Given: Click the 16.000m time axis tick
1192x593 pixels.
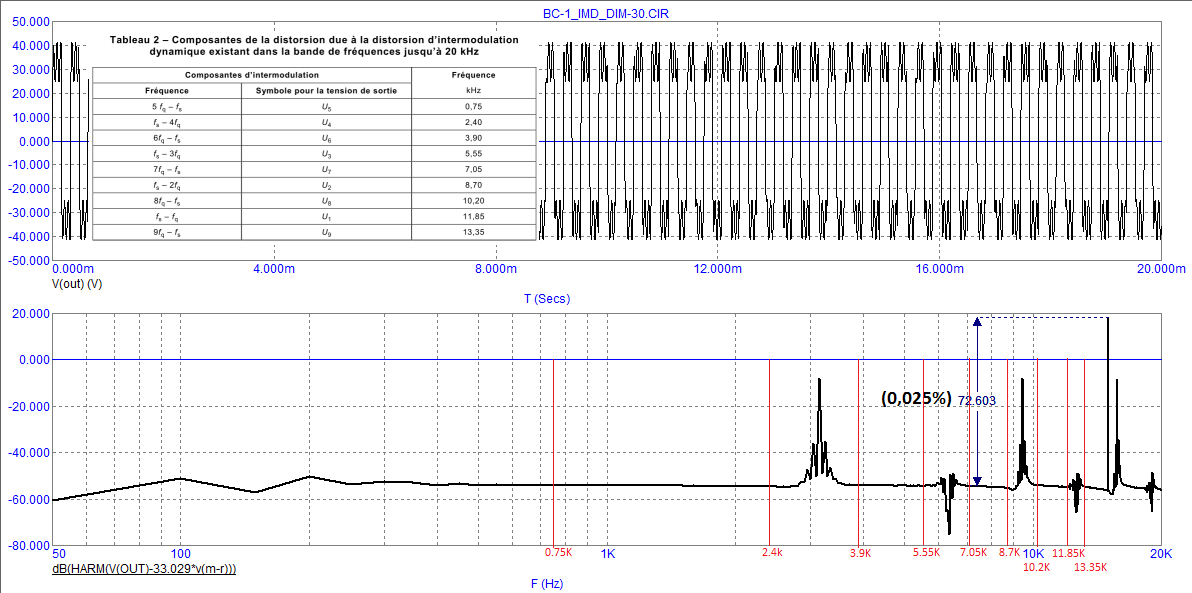Looking at the screenshot, I should click(x=940, y=269).
